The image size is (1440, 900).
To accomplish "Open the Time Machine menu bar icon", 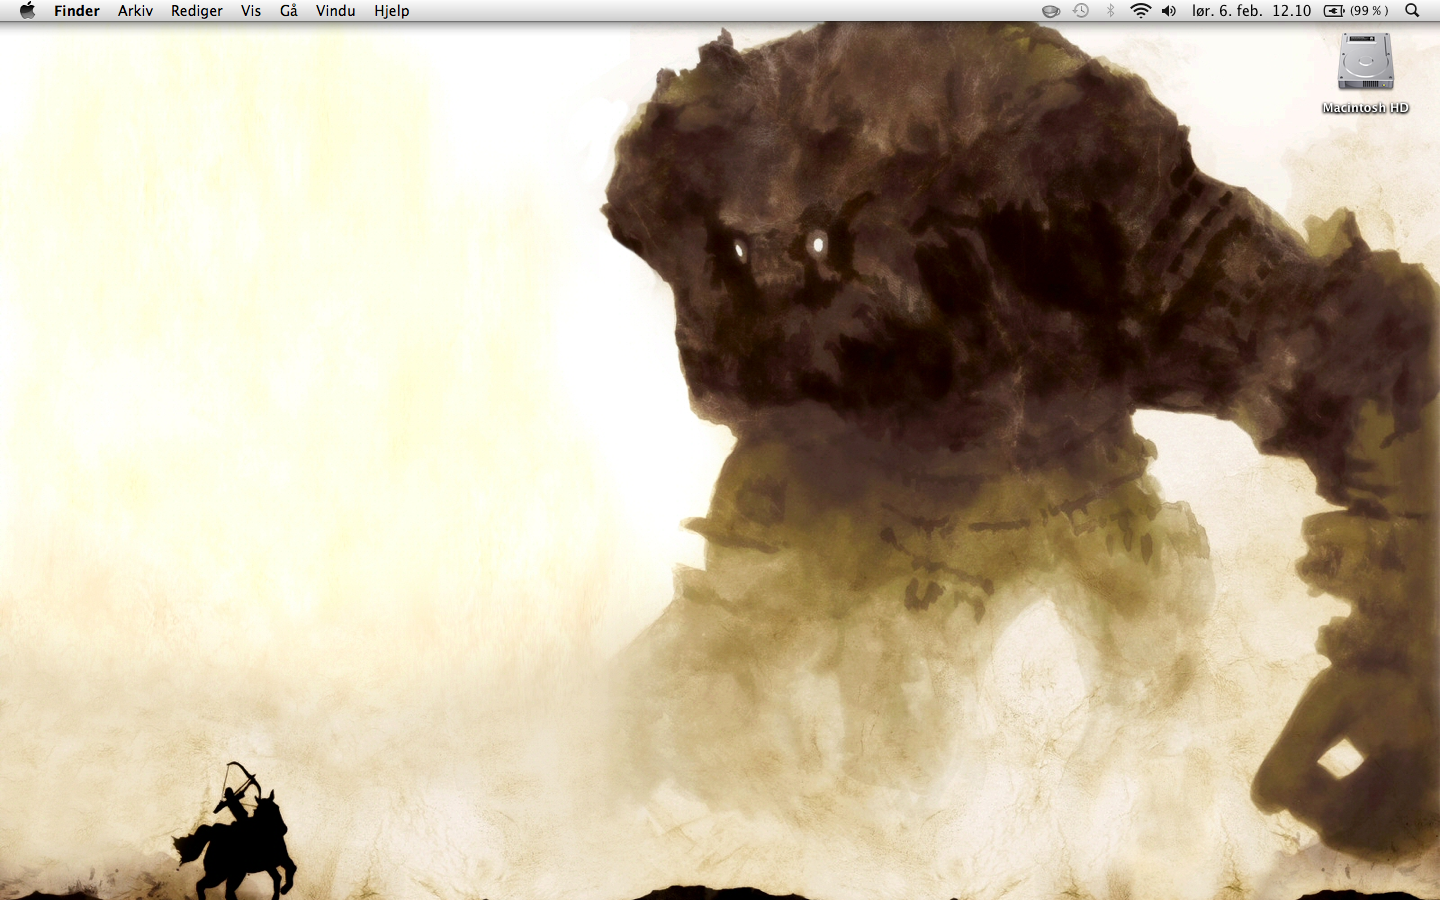I will pos(1081,11).
